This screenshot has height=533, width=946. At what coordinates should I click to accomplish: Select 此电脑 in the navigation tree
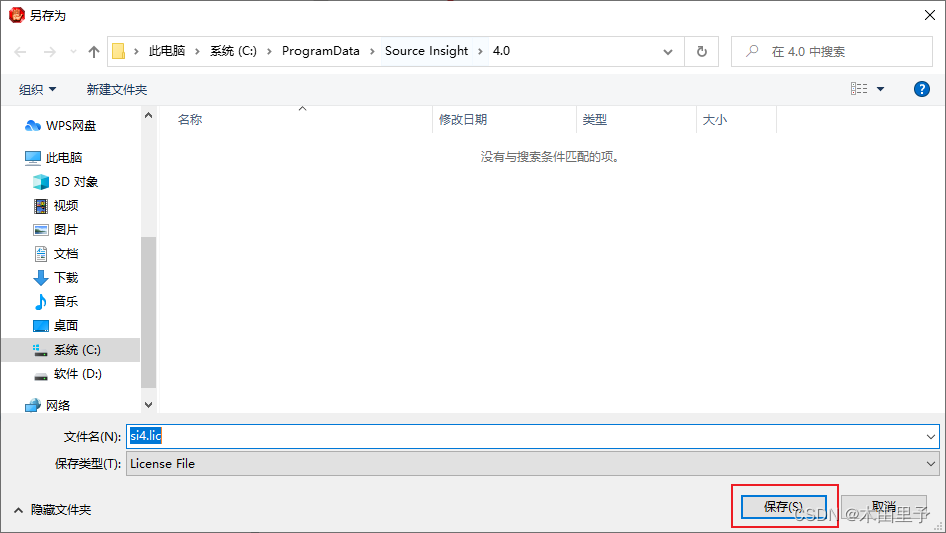click(53, 158)
